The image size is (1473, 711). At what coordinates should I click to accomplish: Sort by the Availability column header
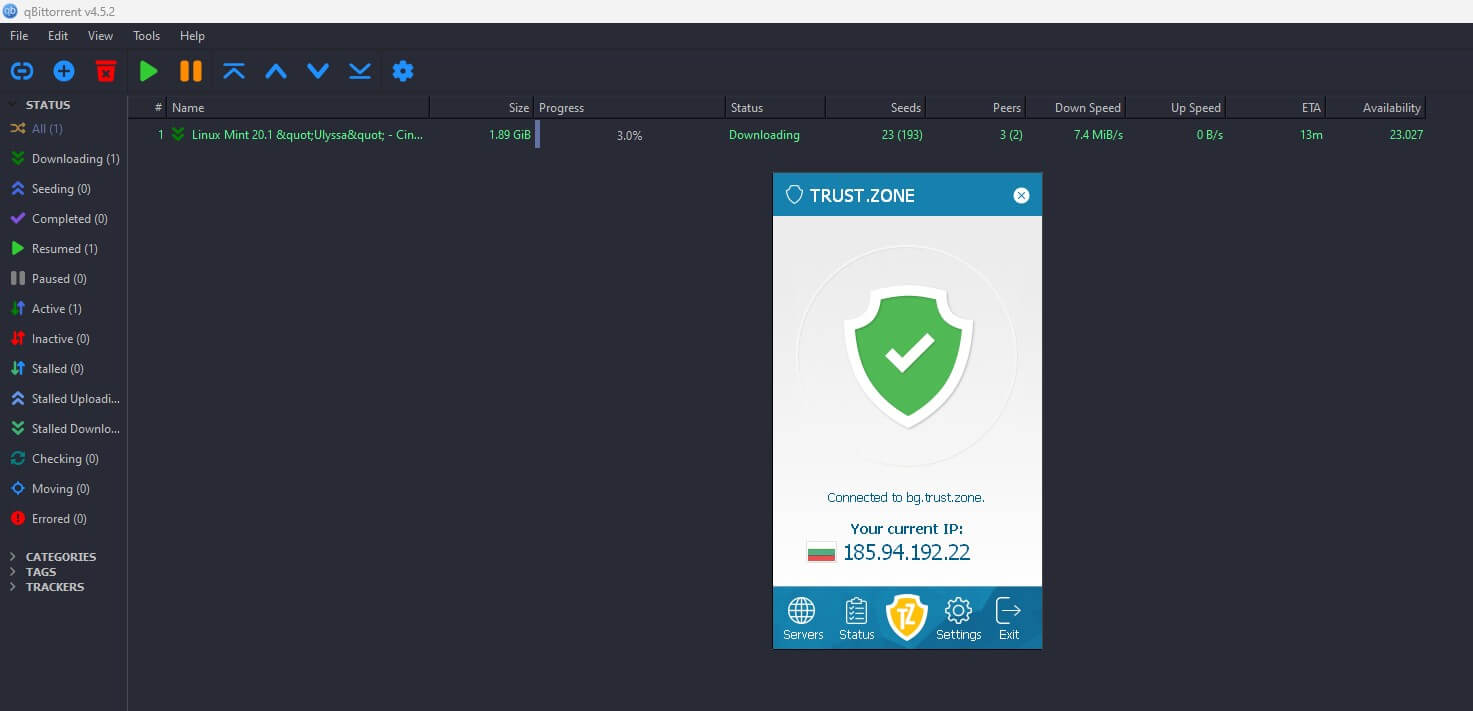(x=1375, y=108)
